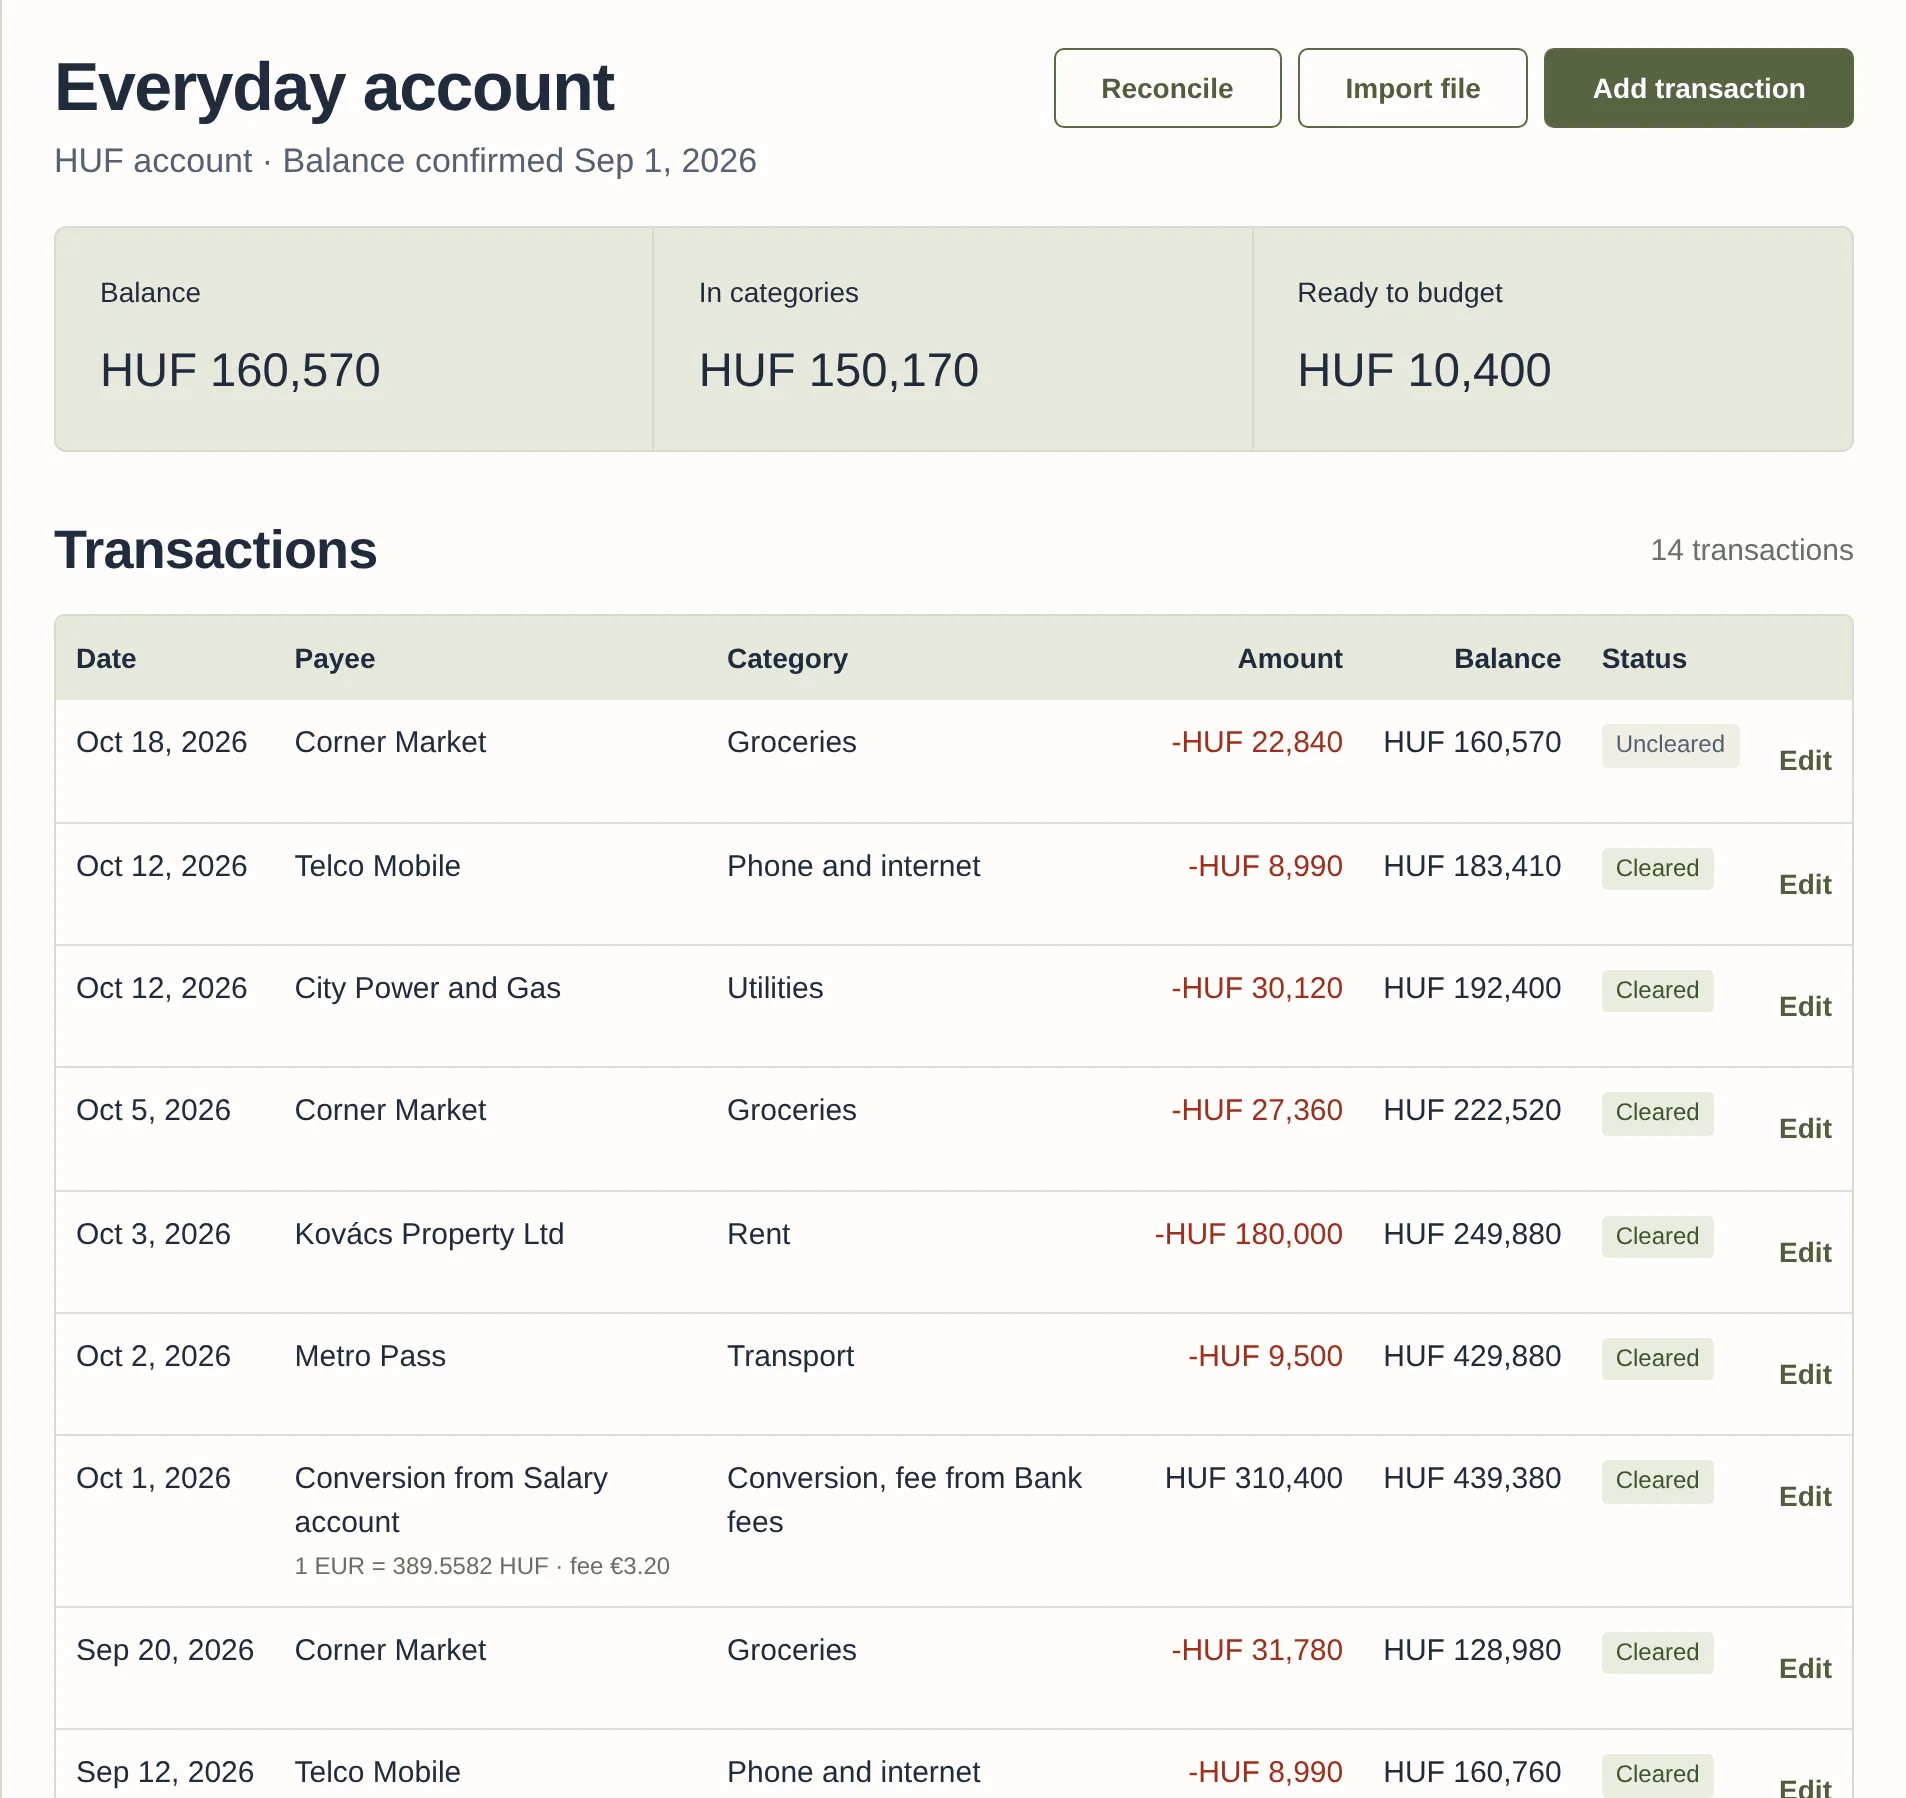Edit the Oct 5 Corner Market transaction

(x=1805, y=1129)
